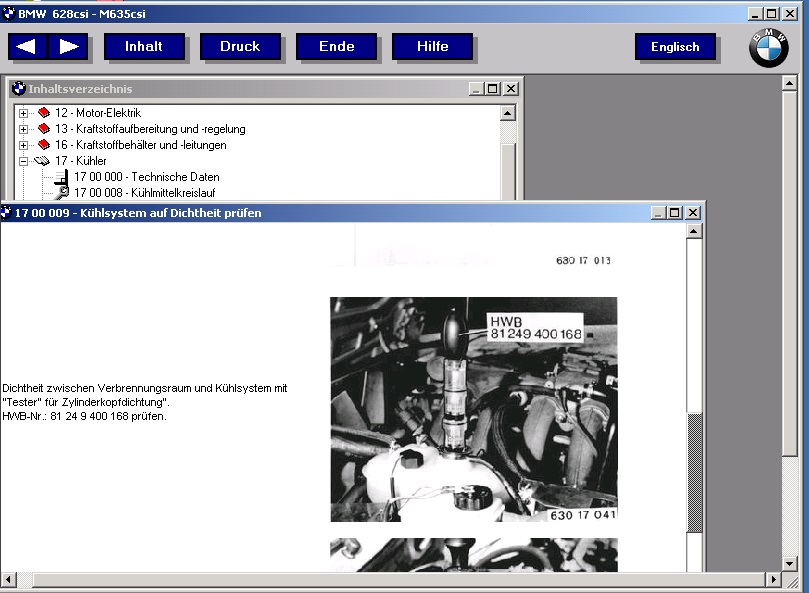Click the BMW roundel logo
The width and height of the screenshot is (809, 593).
(x=768, y=48)
